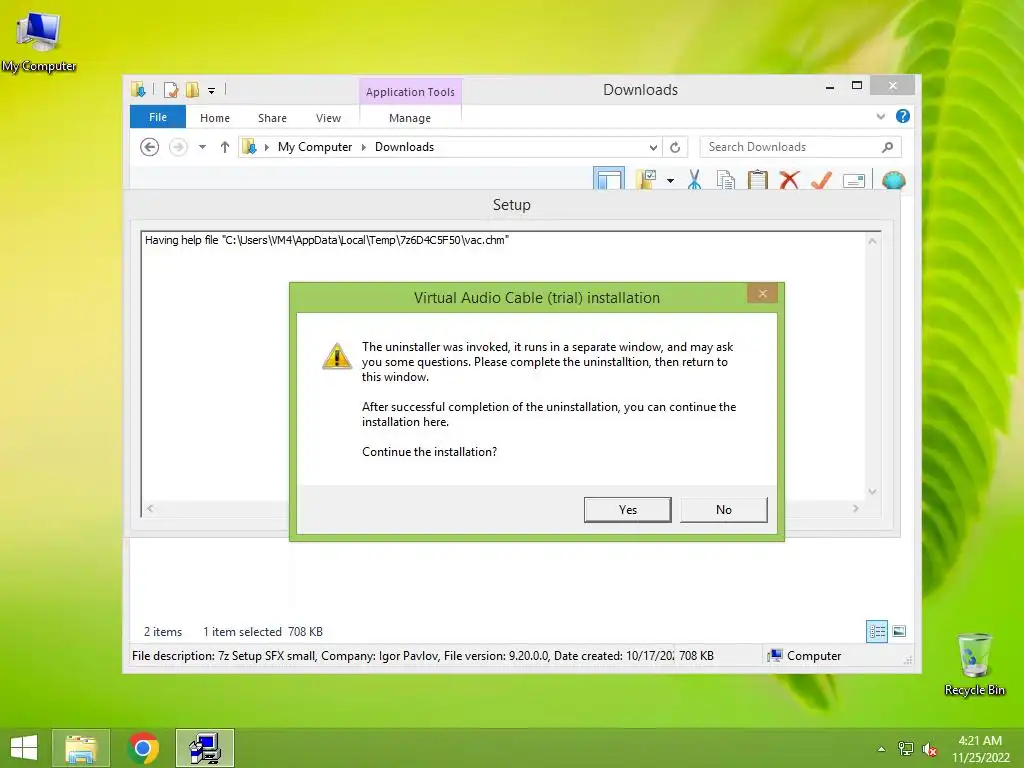1024x768 pixels.
Task: Open the recent locations dropdown arrow
Action: click(x=202, y=147)
